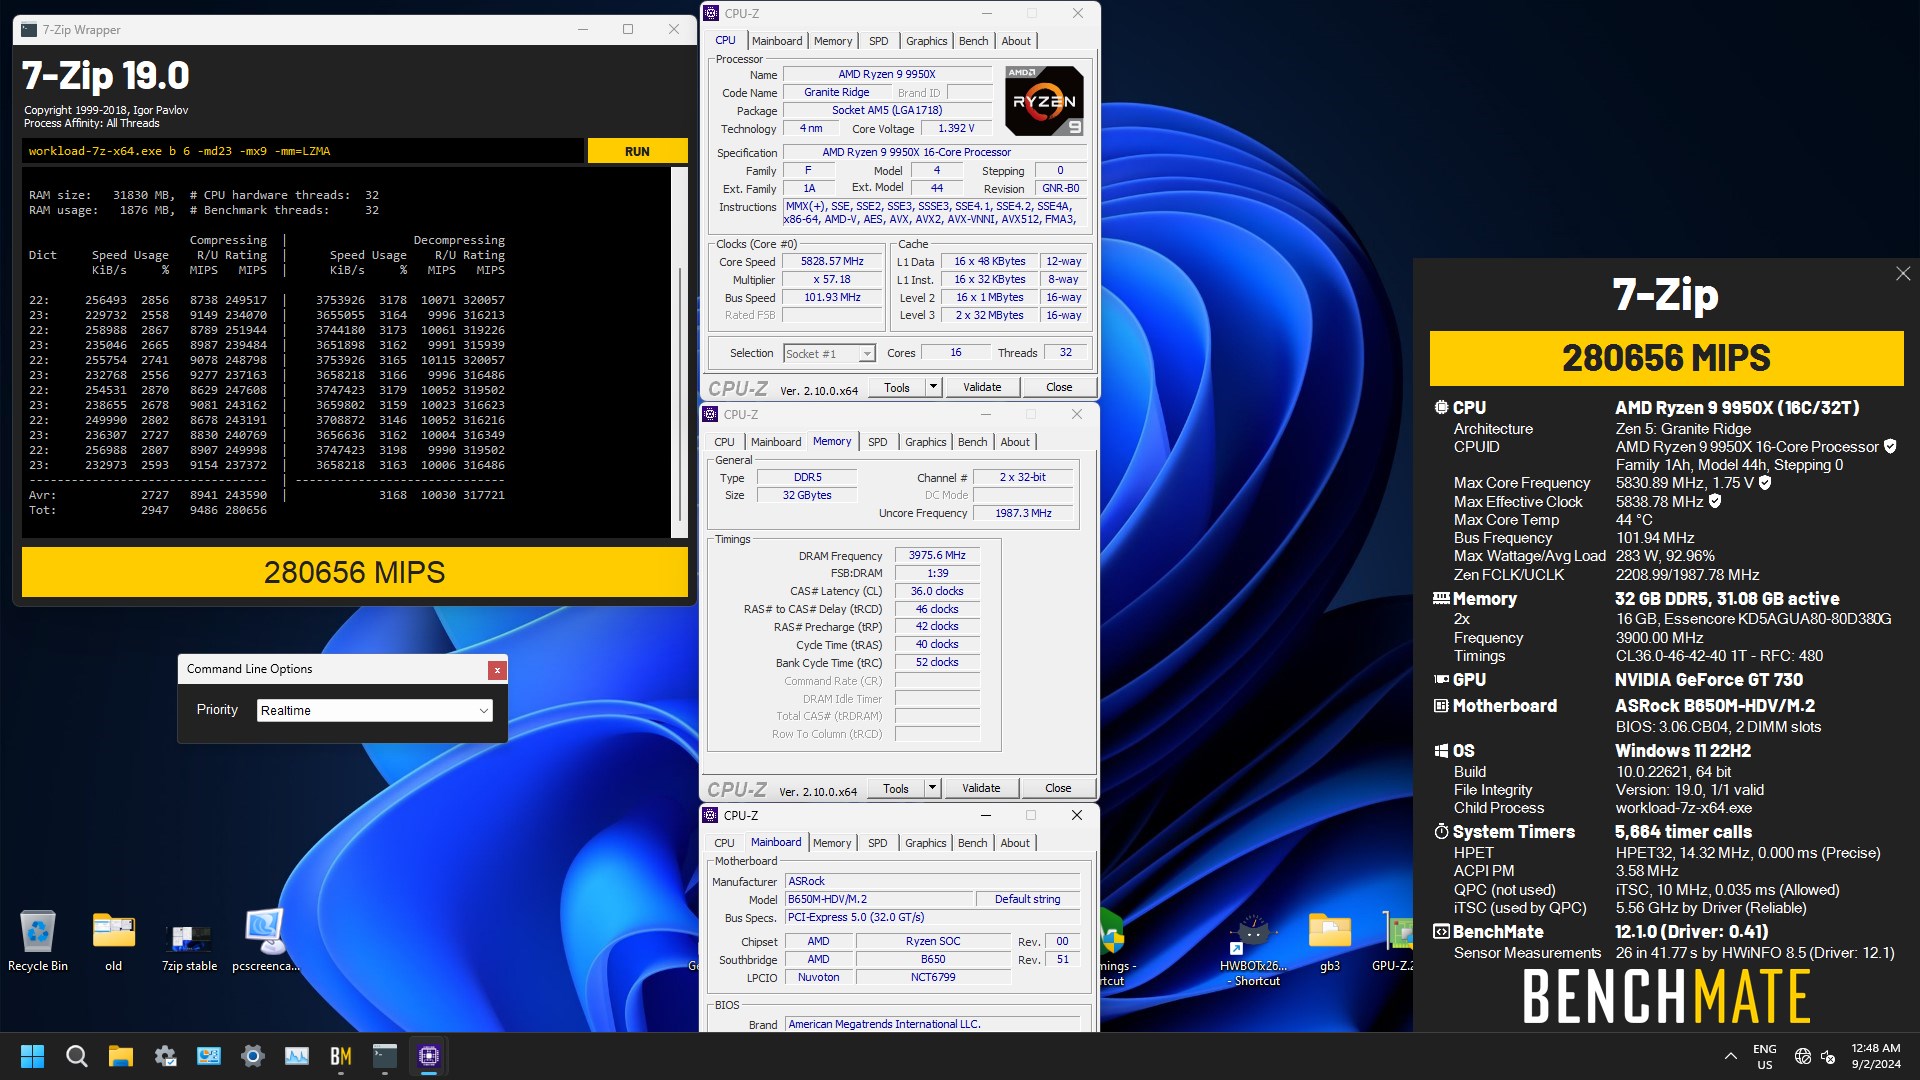1920x1080 pixels.
Task: Click BenchMate BM icon in taskbar
Action: point(341,1056)
